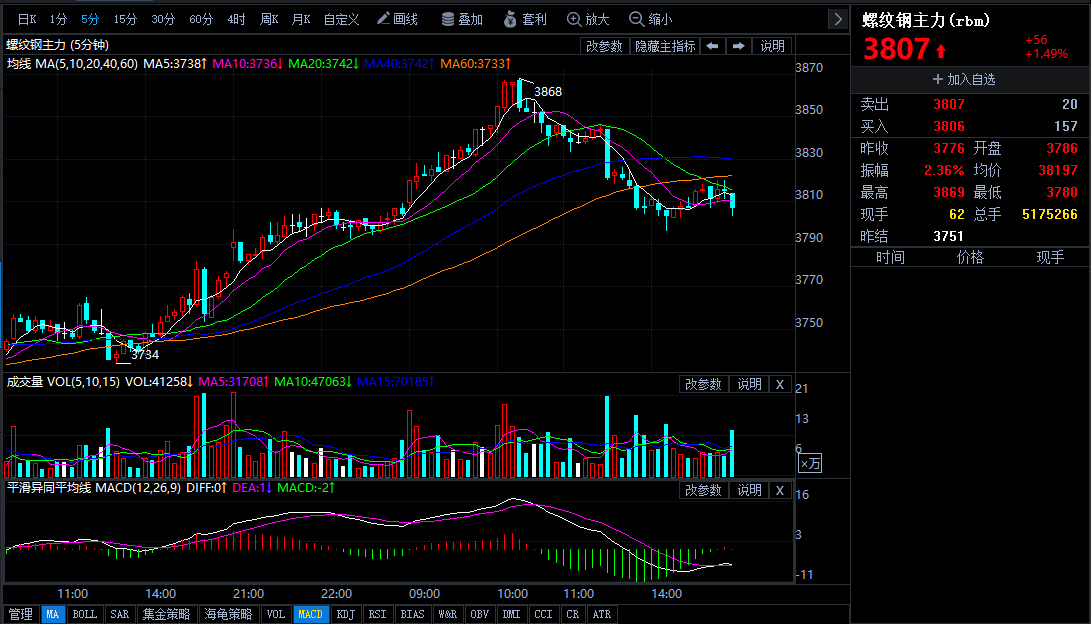The width and height of the screenshot is (1091, 624).
Task: Toggle 隐藏主指标 to hide main indicator
Action: coord(665,46)
